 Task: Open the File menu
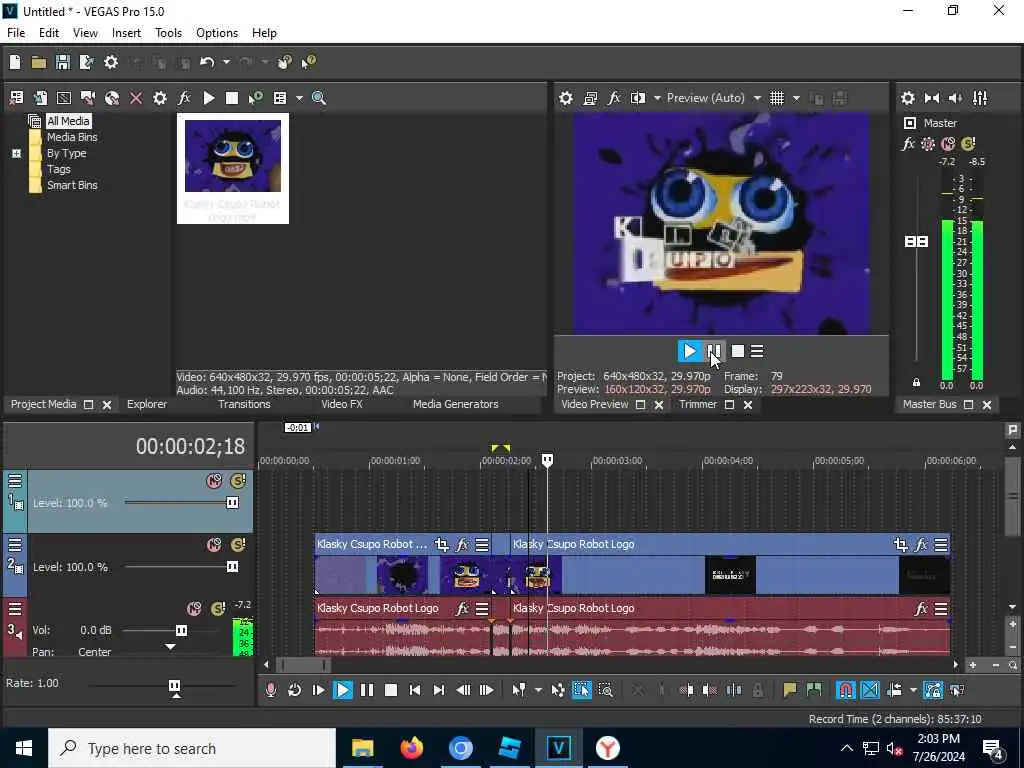click(x=16, y=33)
